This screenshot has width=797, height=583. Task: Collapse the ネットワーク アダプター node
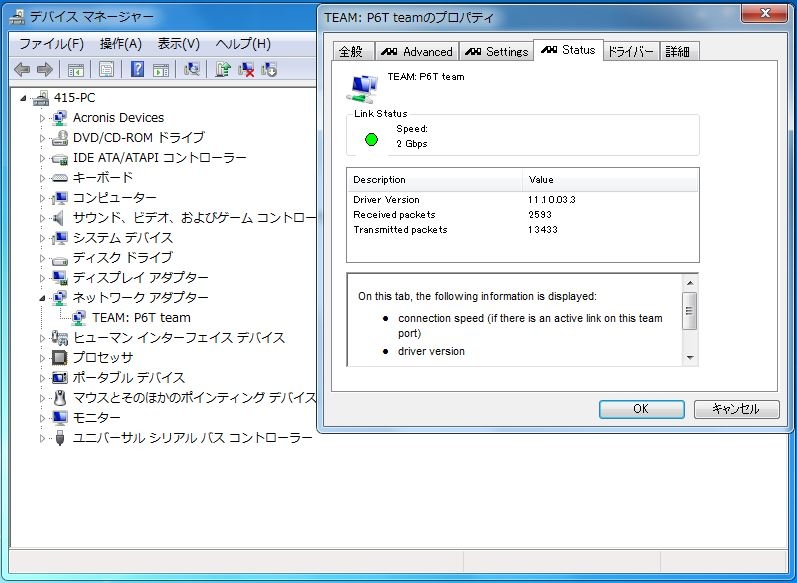coord(43,298)
